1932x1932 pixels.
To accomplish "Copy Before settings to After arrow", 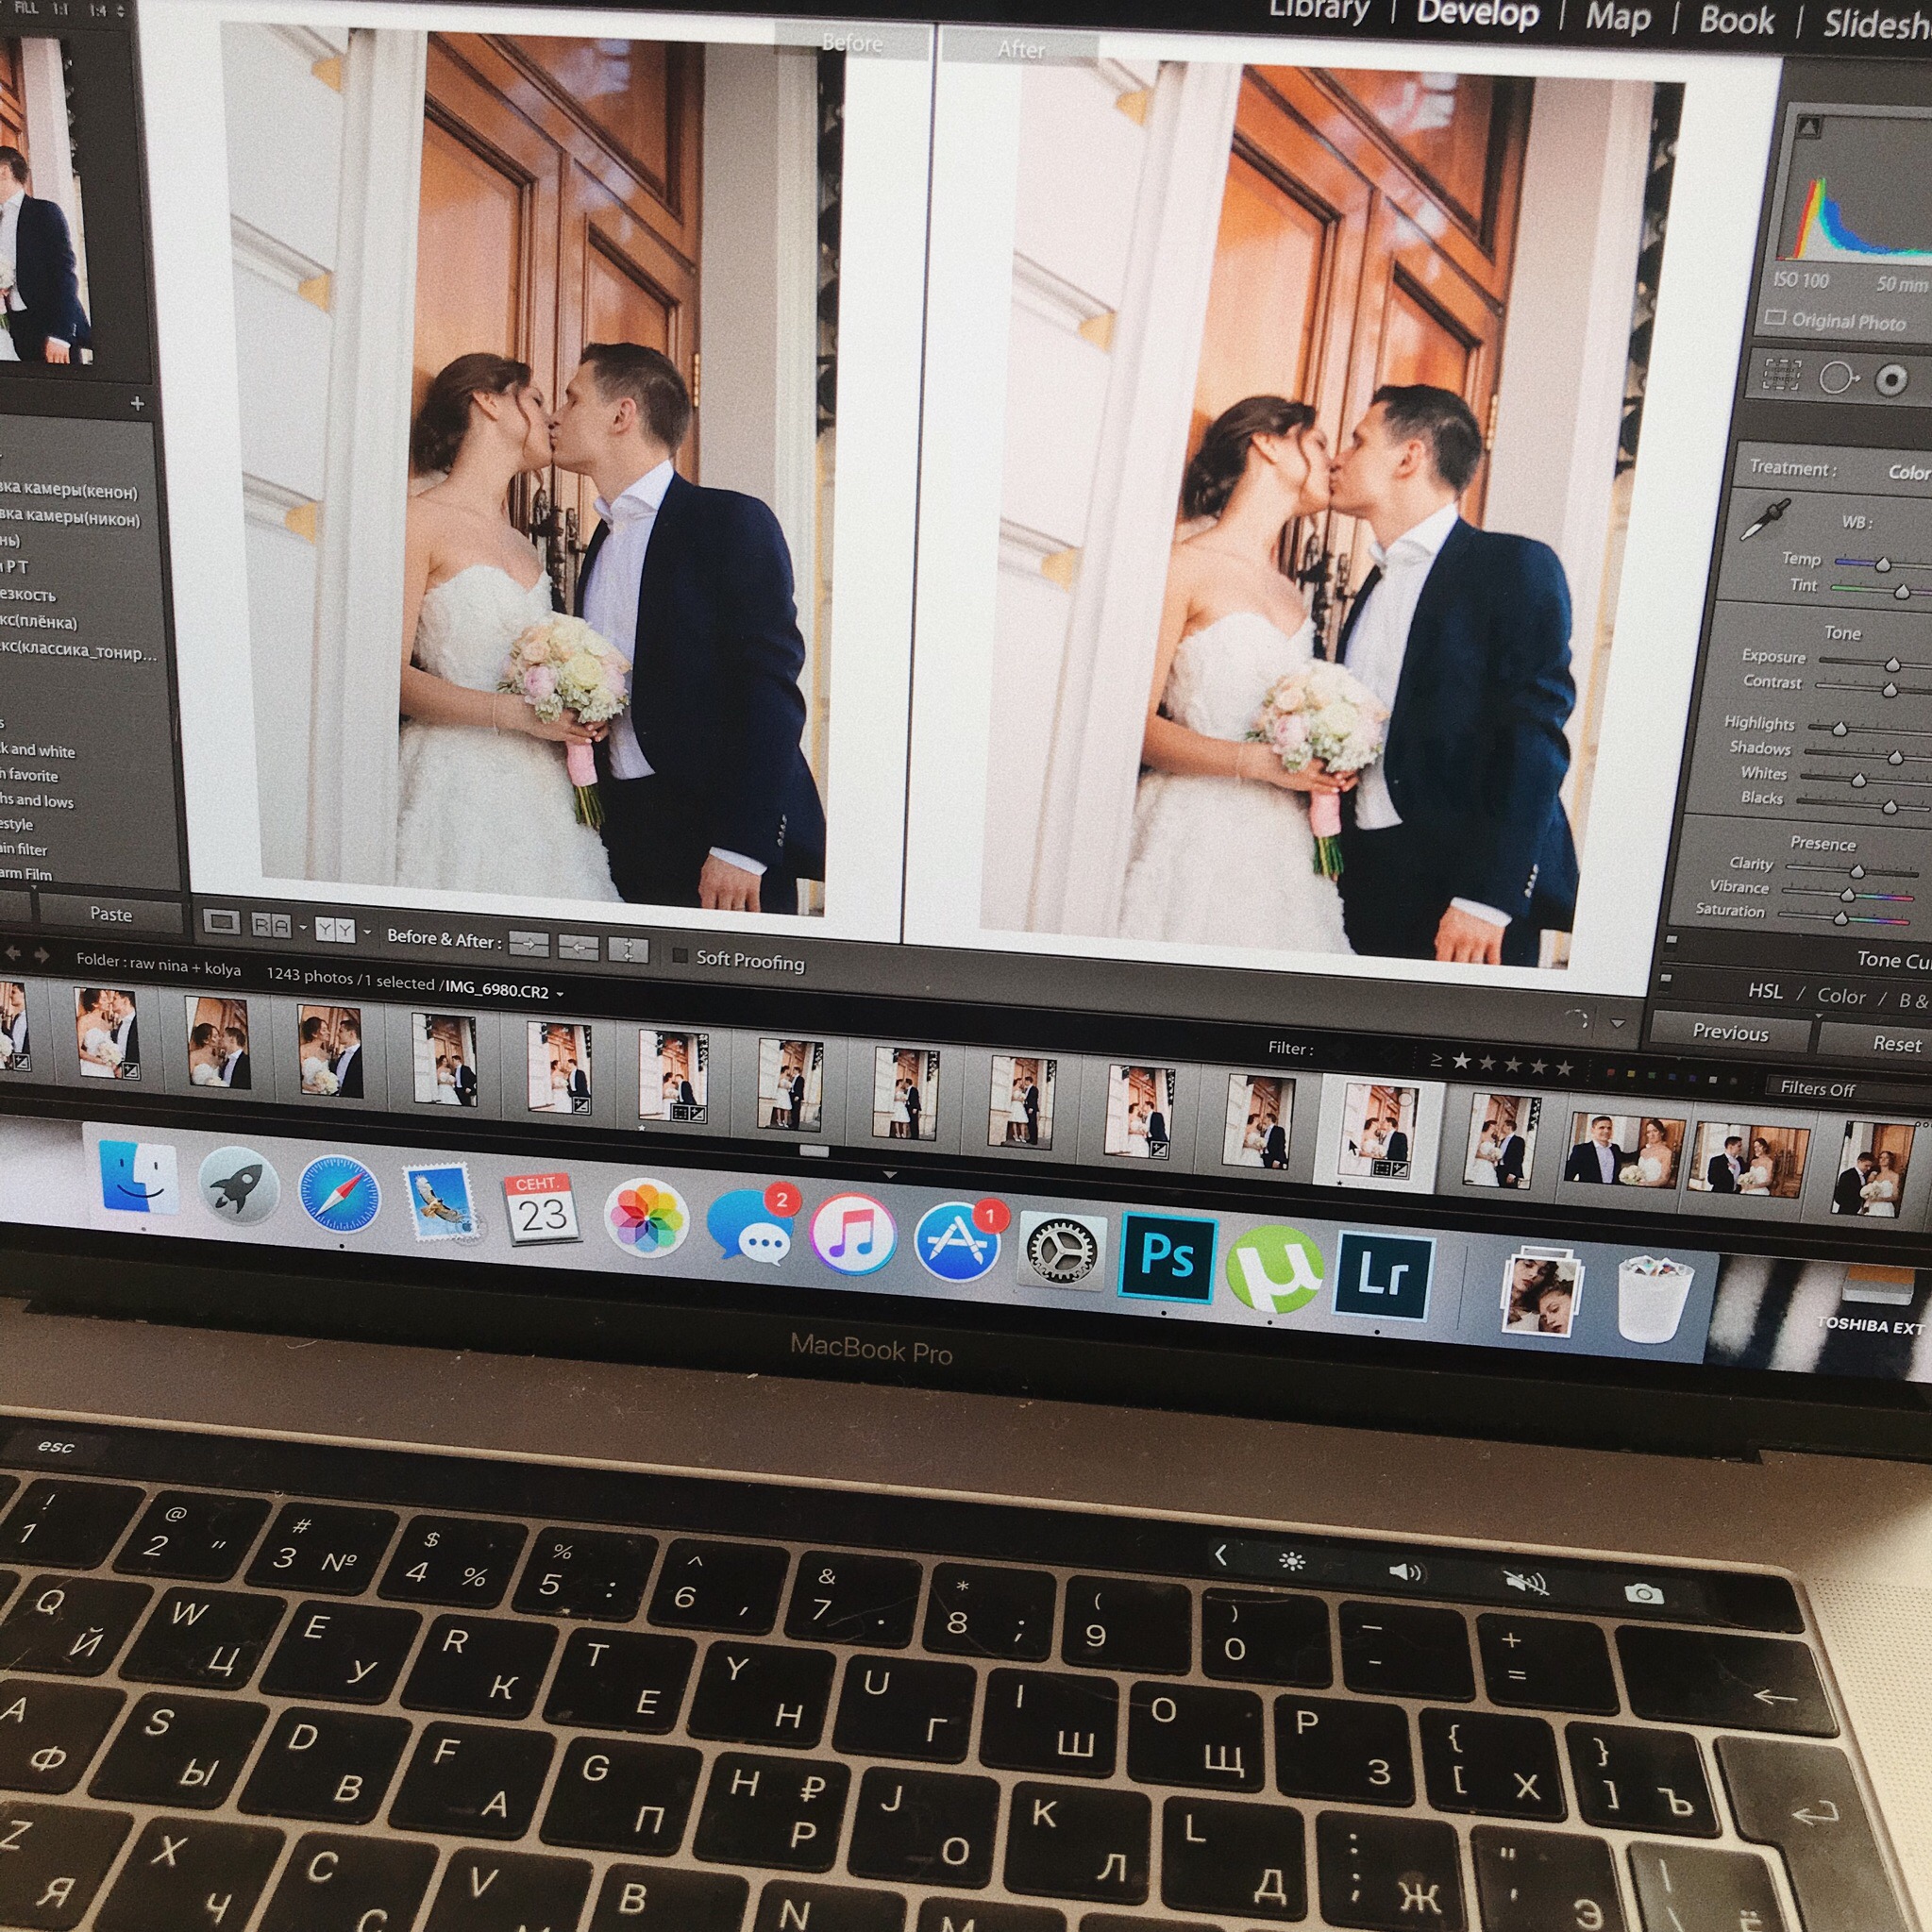I will [528, 942].
